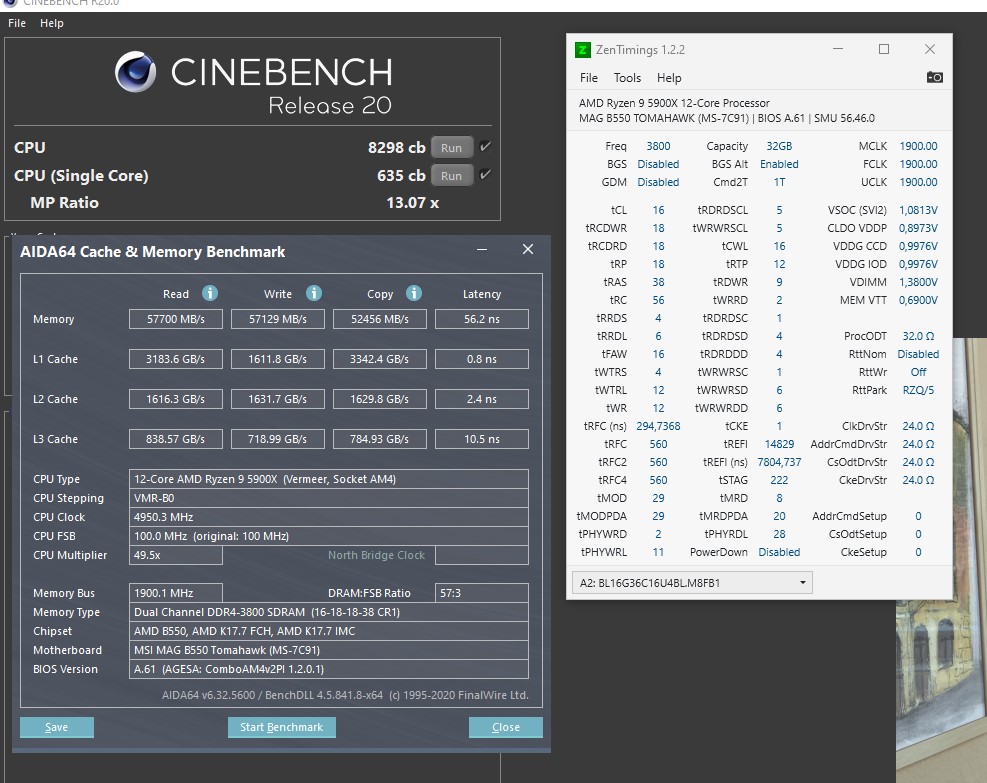Click the FCLK value 1900.00
Viewport: 987px width, 783px height.
[918, 164]
